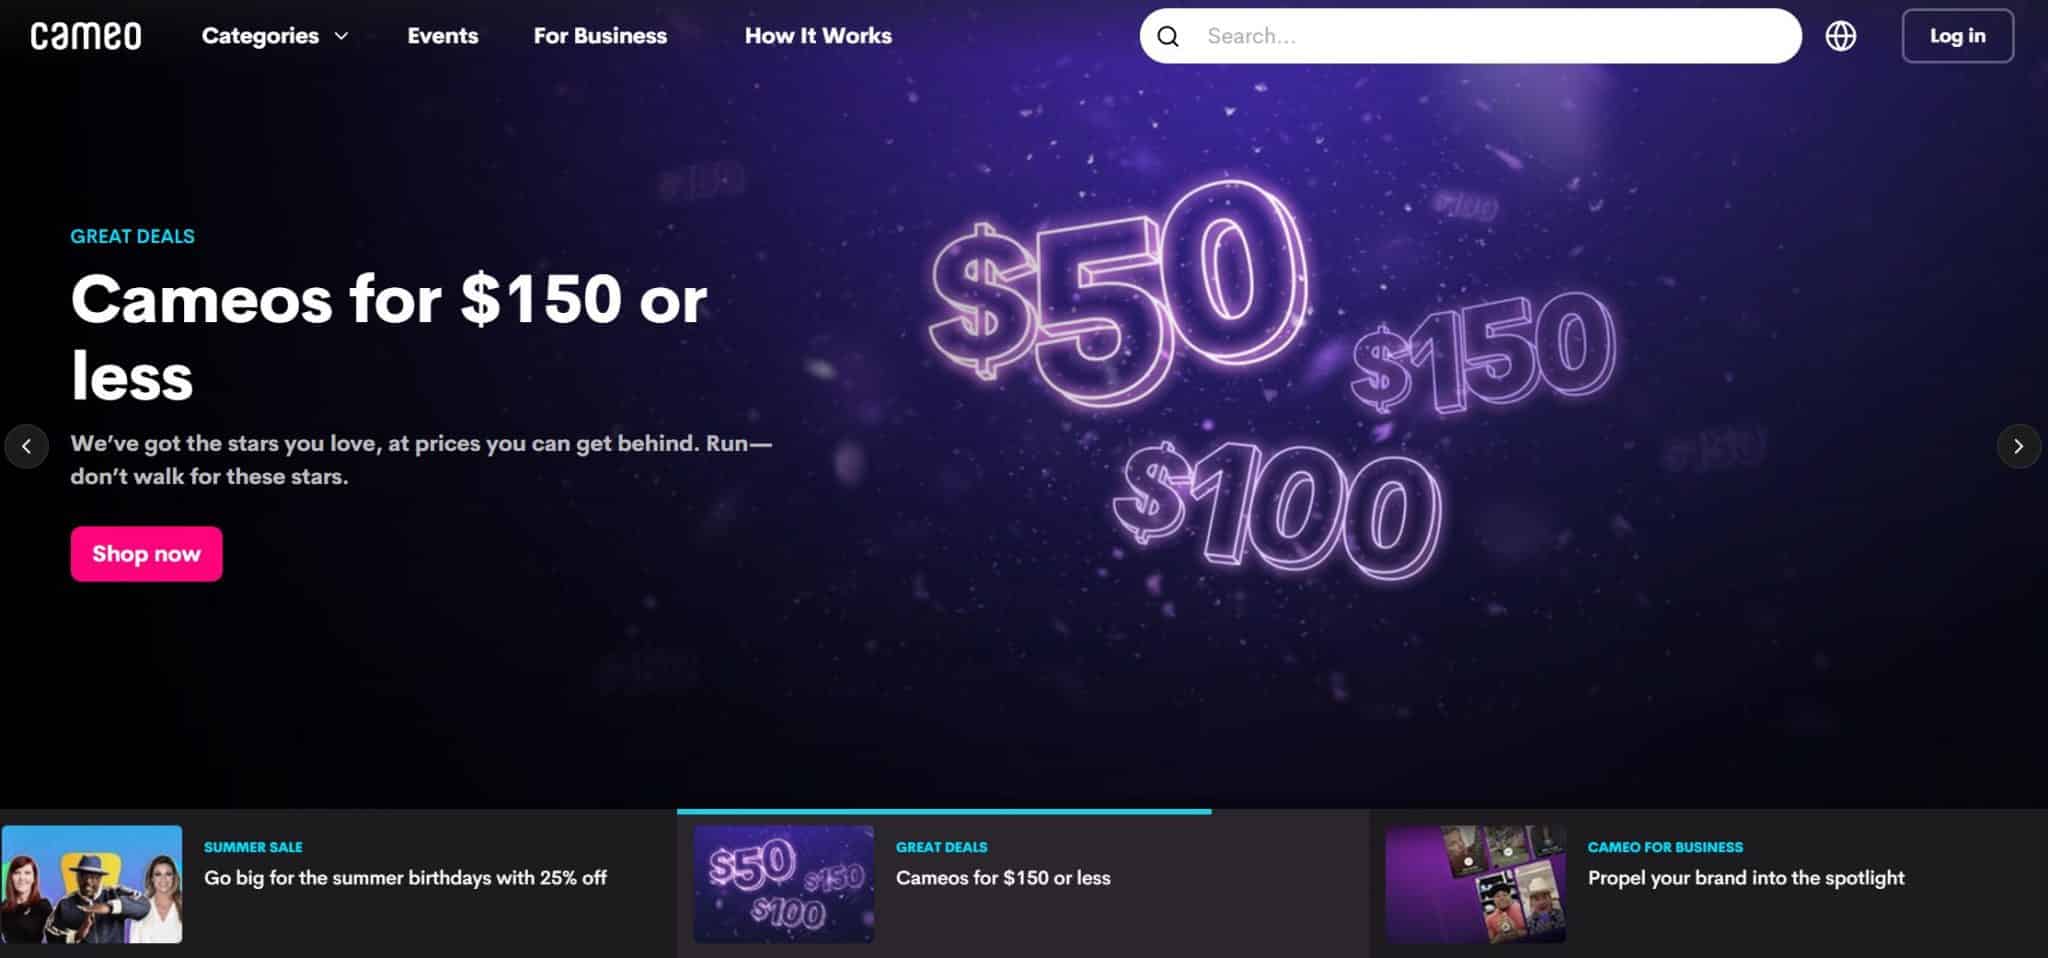Click the pink Shop now button

coord(146,553)
